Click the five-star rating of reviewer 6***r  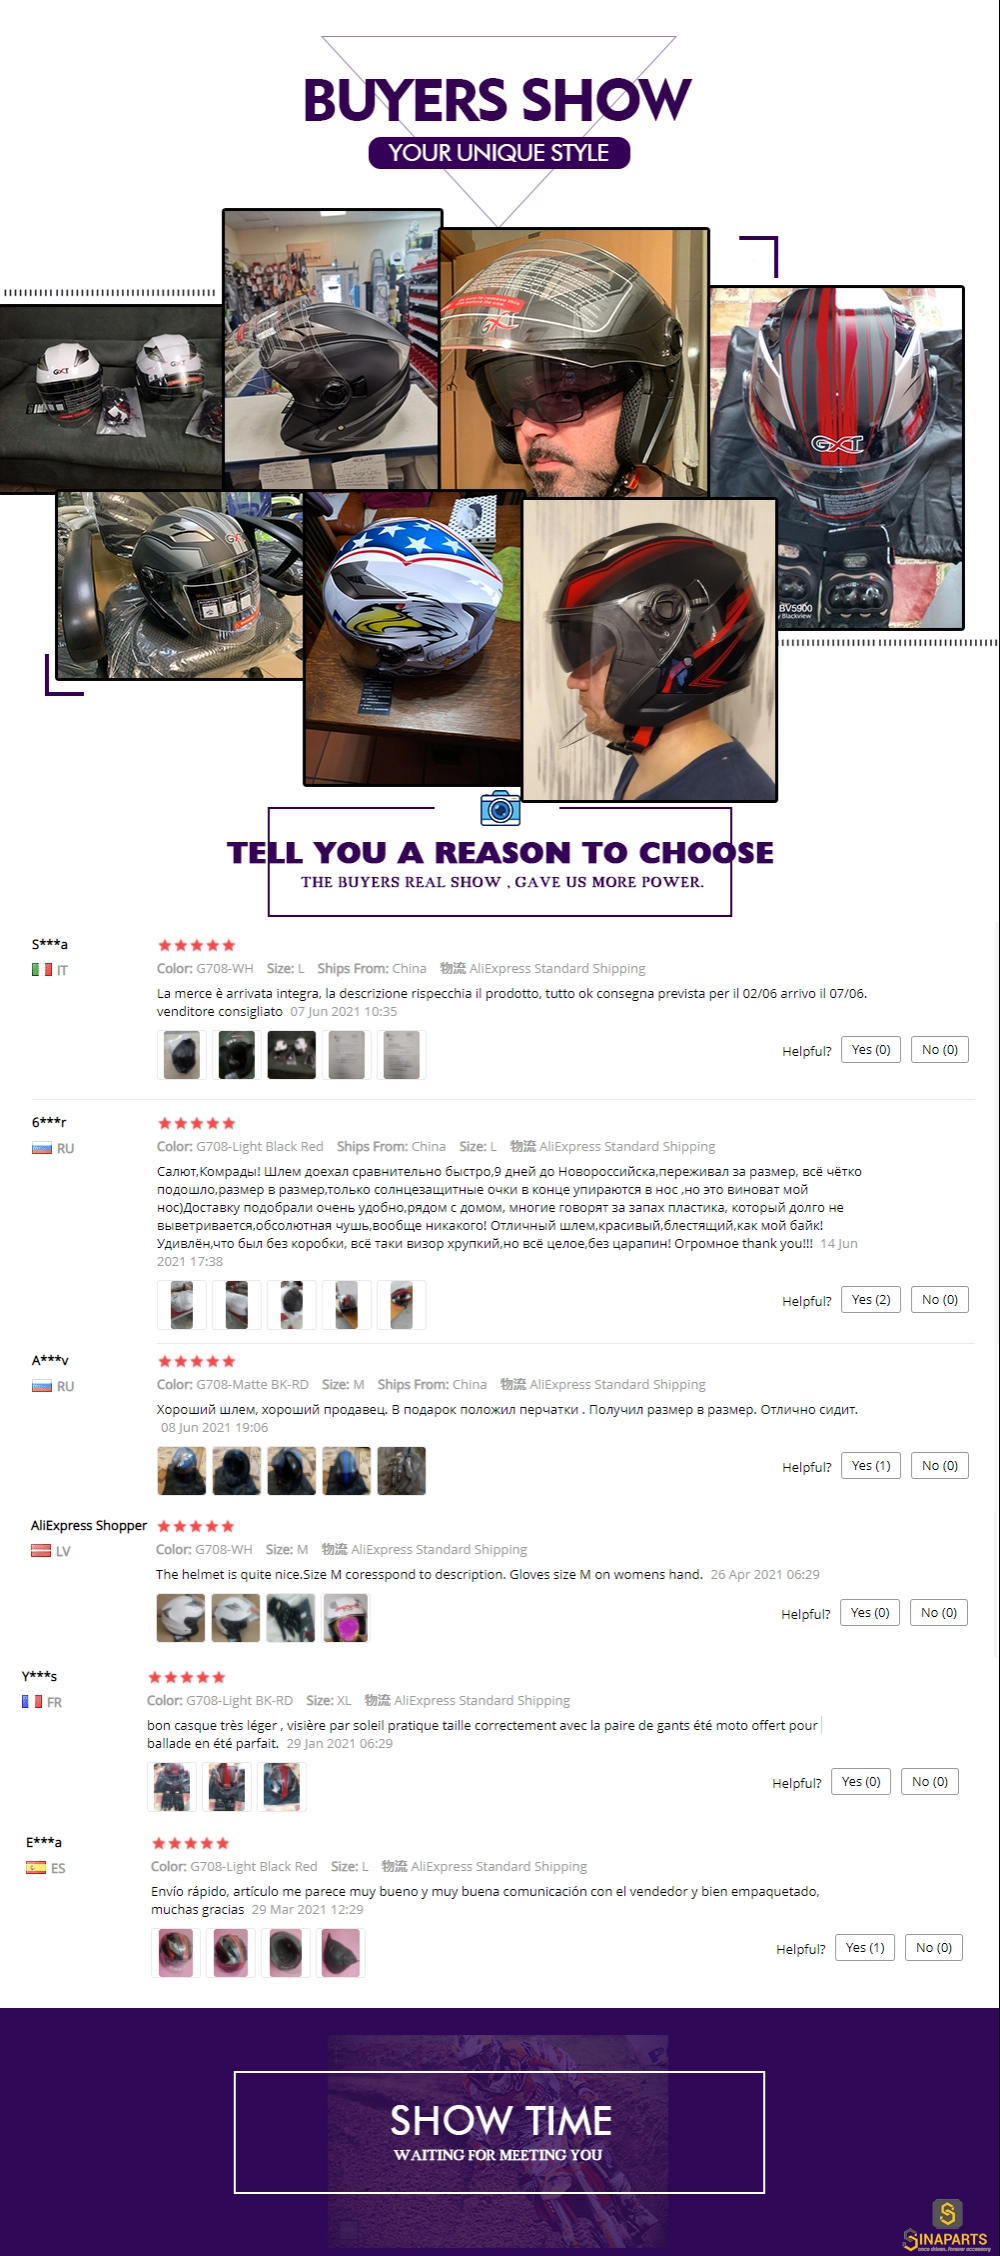click(197, 1123)
